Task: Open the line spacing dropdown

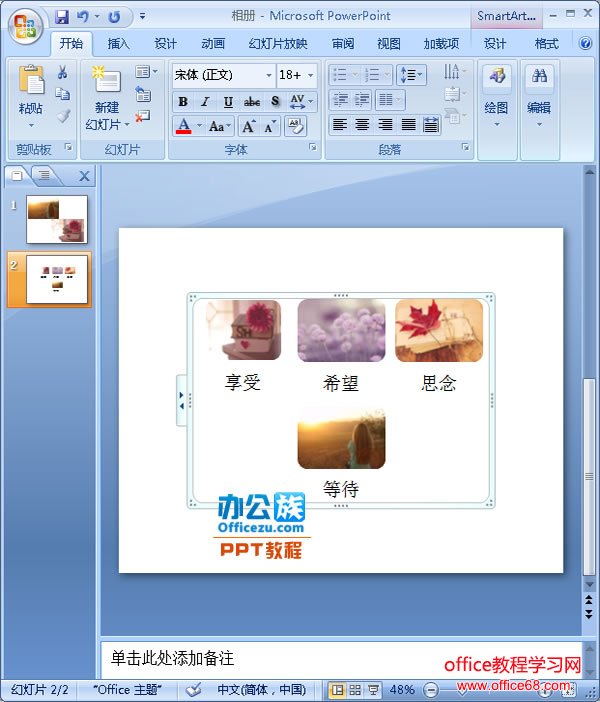Action: click(x=411, y=75)
